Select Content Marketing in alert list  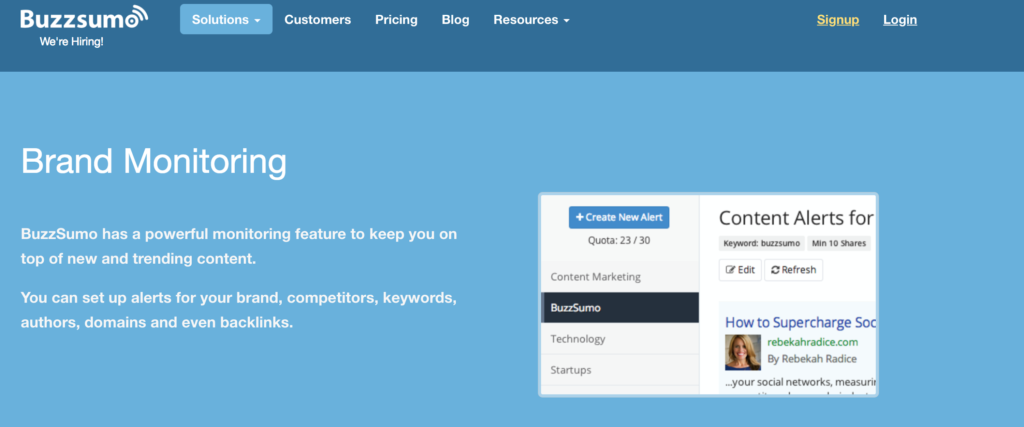pos(620,276)
